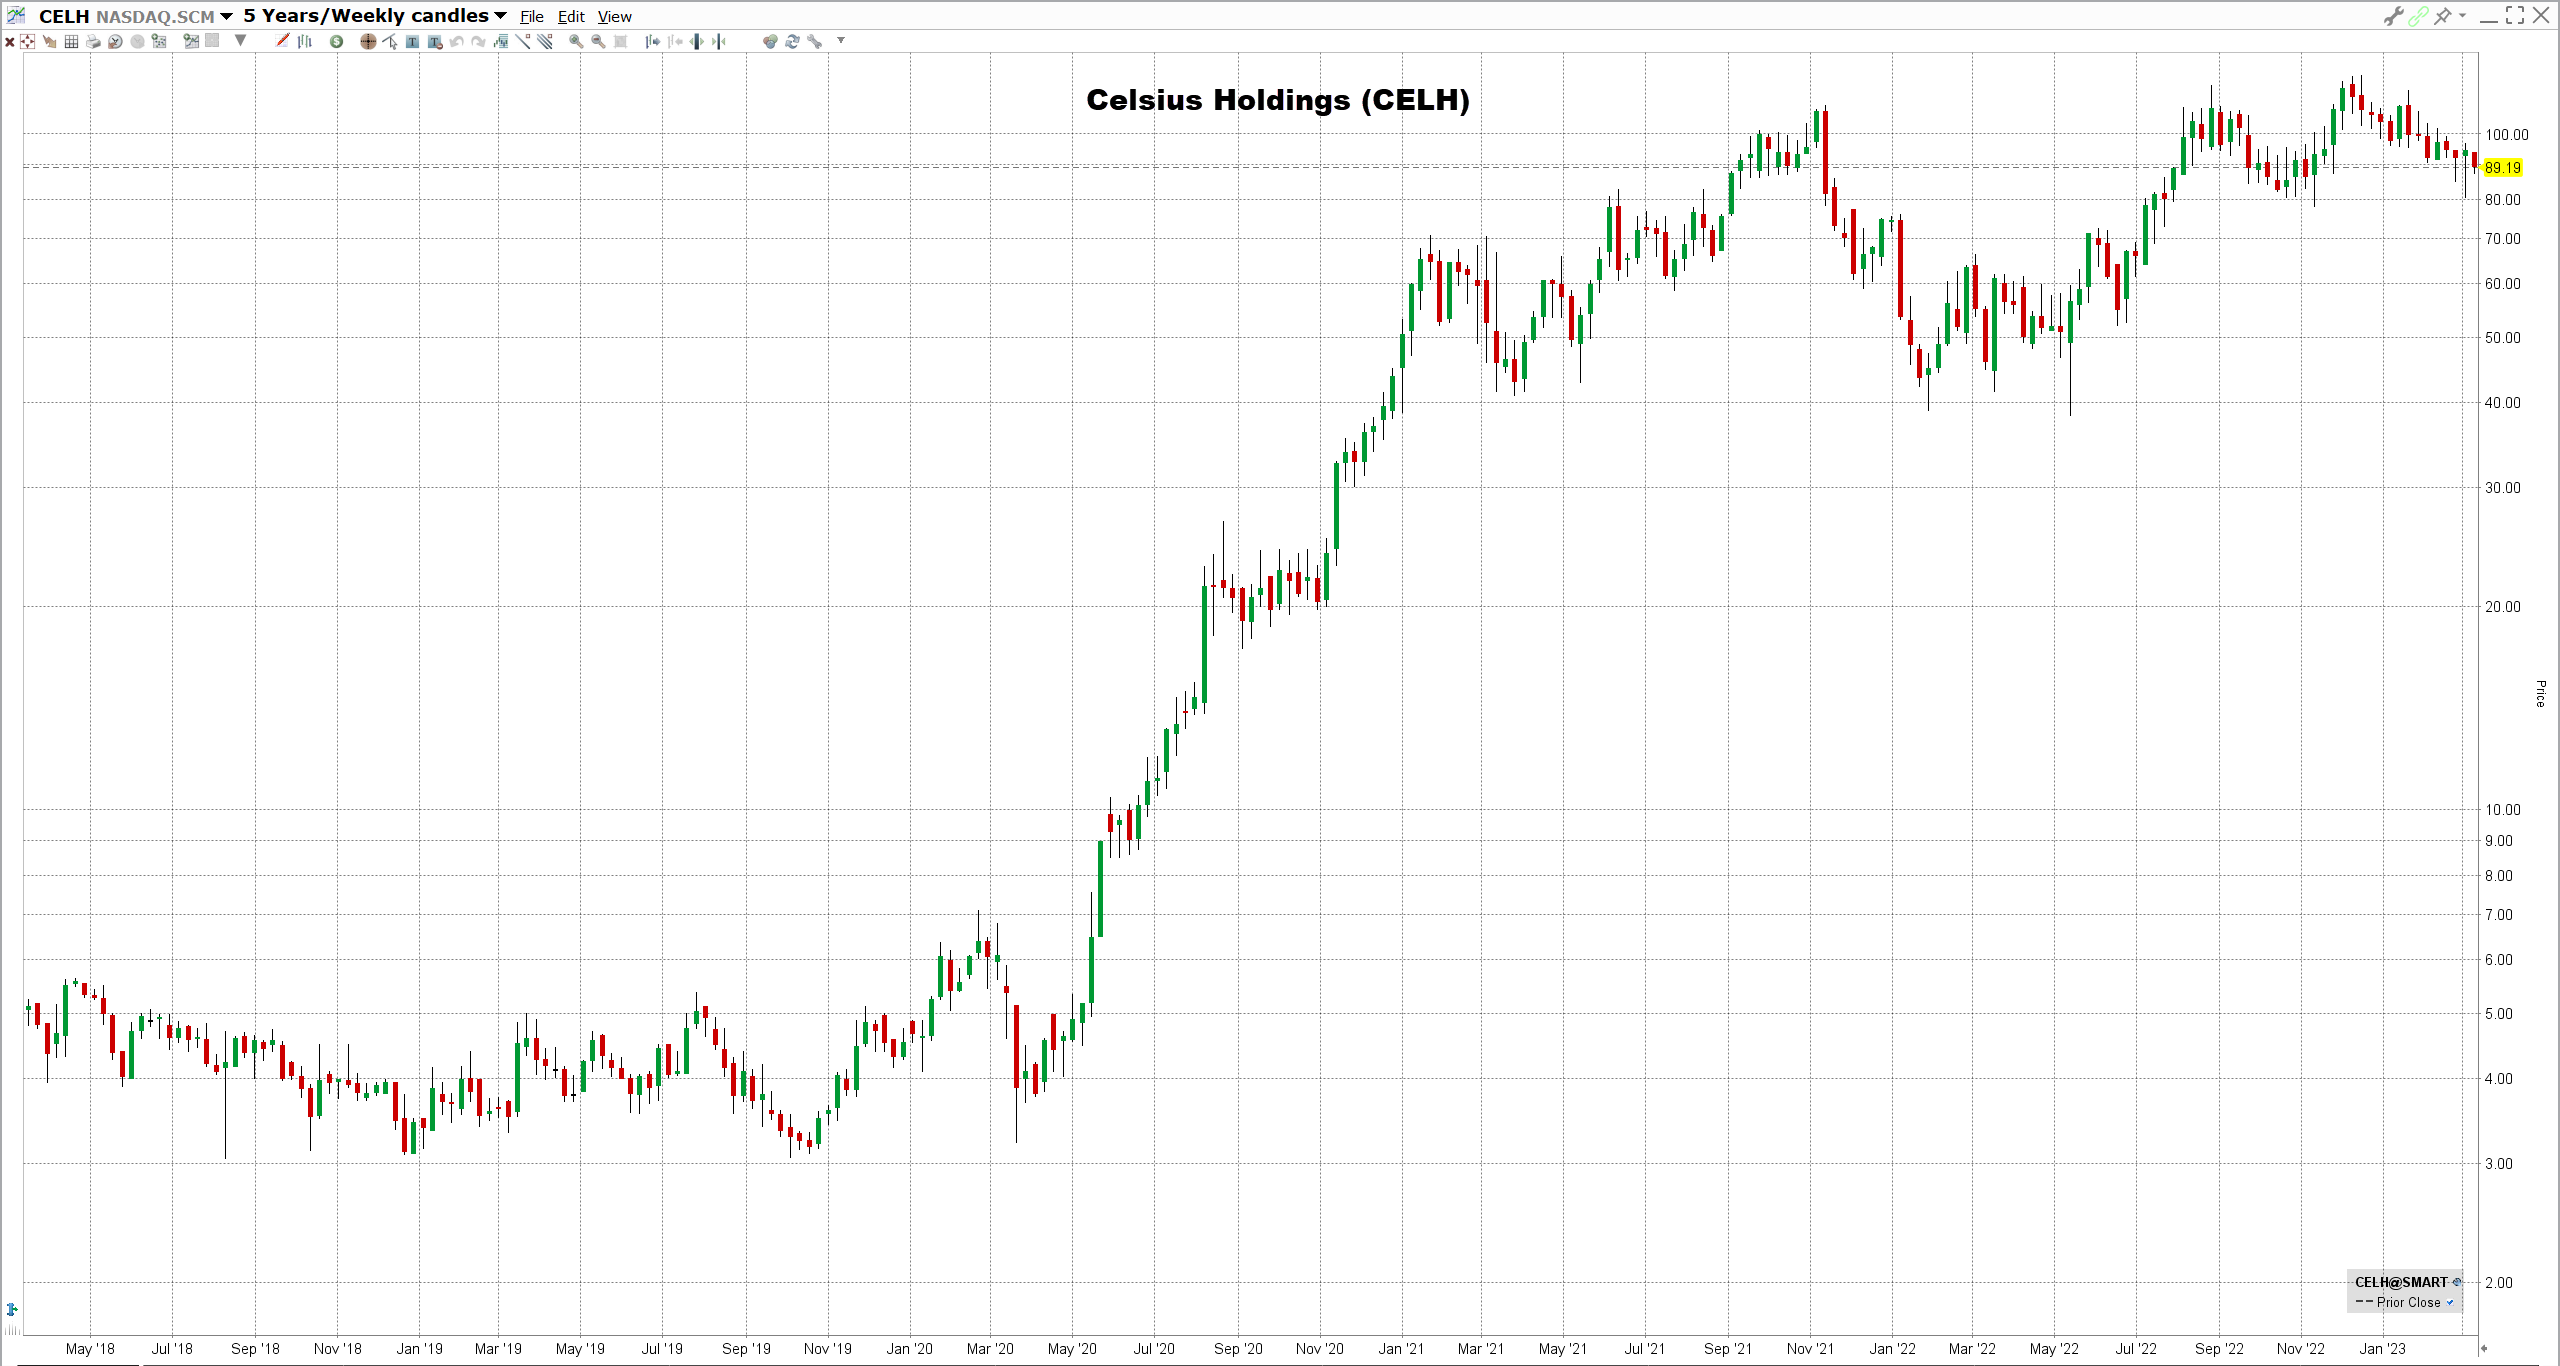
Task: Click the Mar '20 time axis label
Action: [990, 1349]
